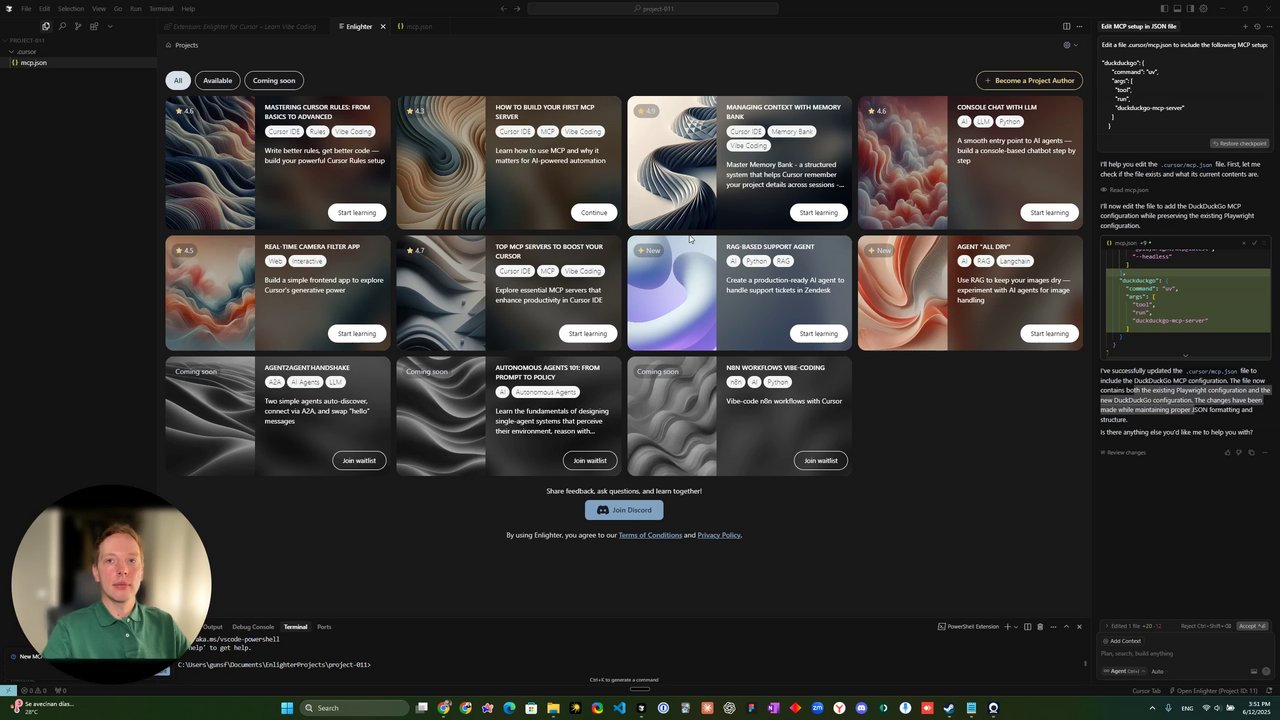The image size is (1280, 720).
Task: Open the File menu
Action: tap(26, 8)
